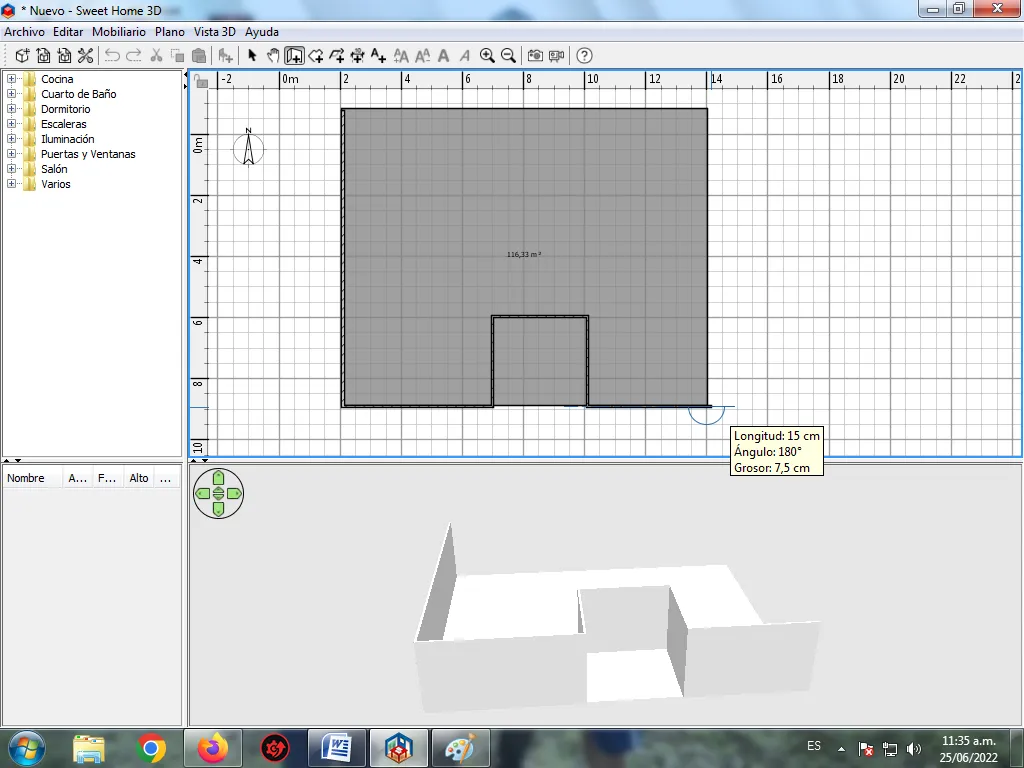Create a photo of the 3D view
The image size is (1024, 768).
[535, 56]
